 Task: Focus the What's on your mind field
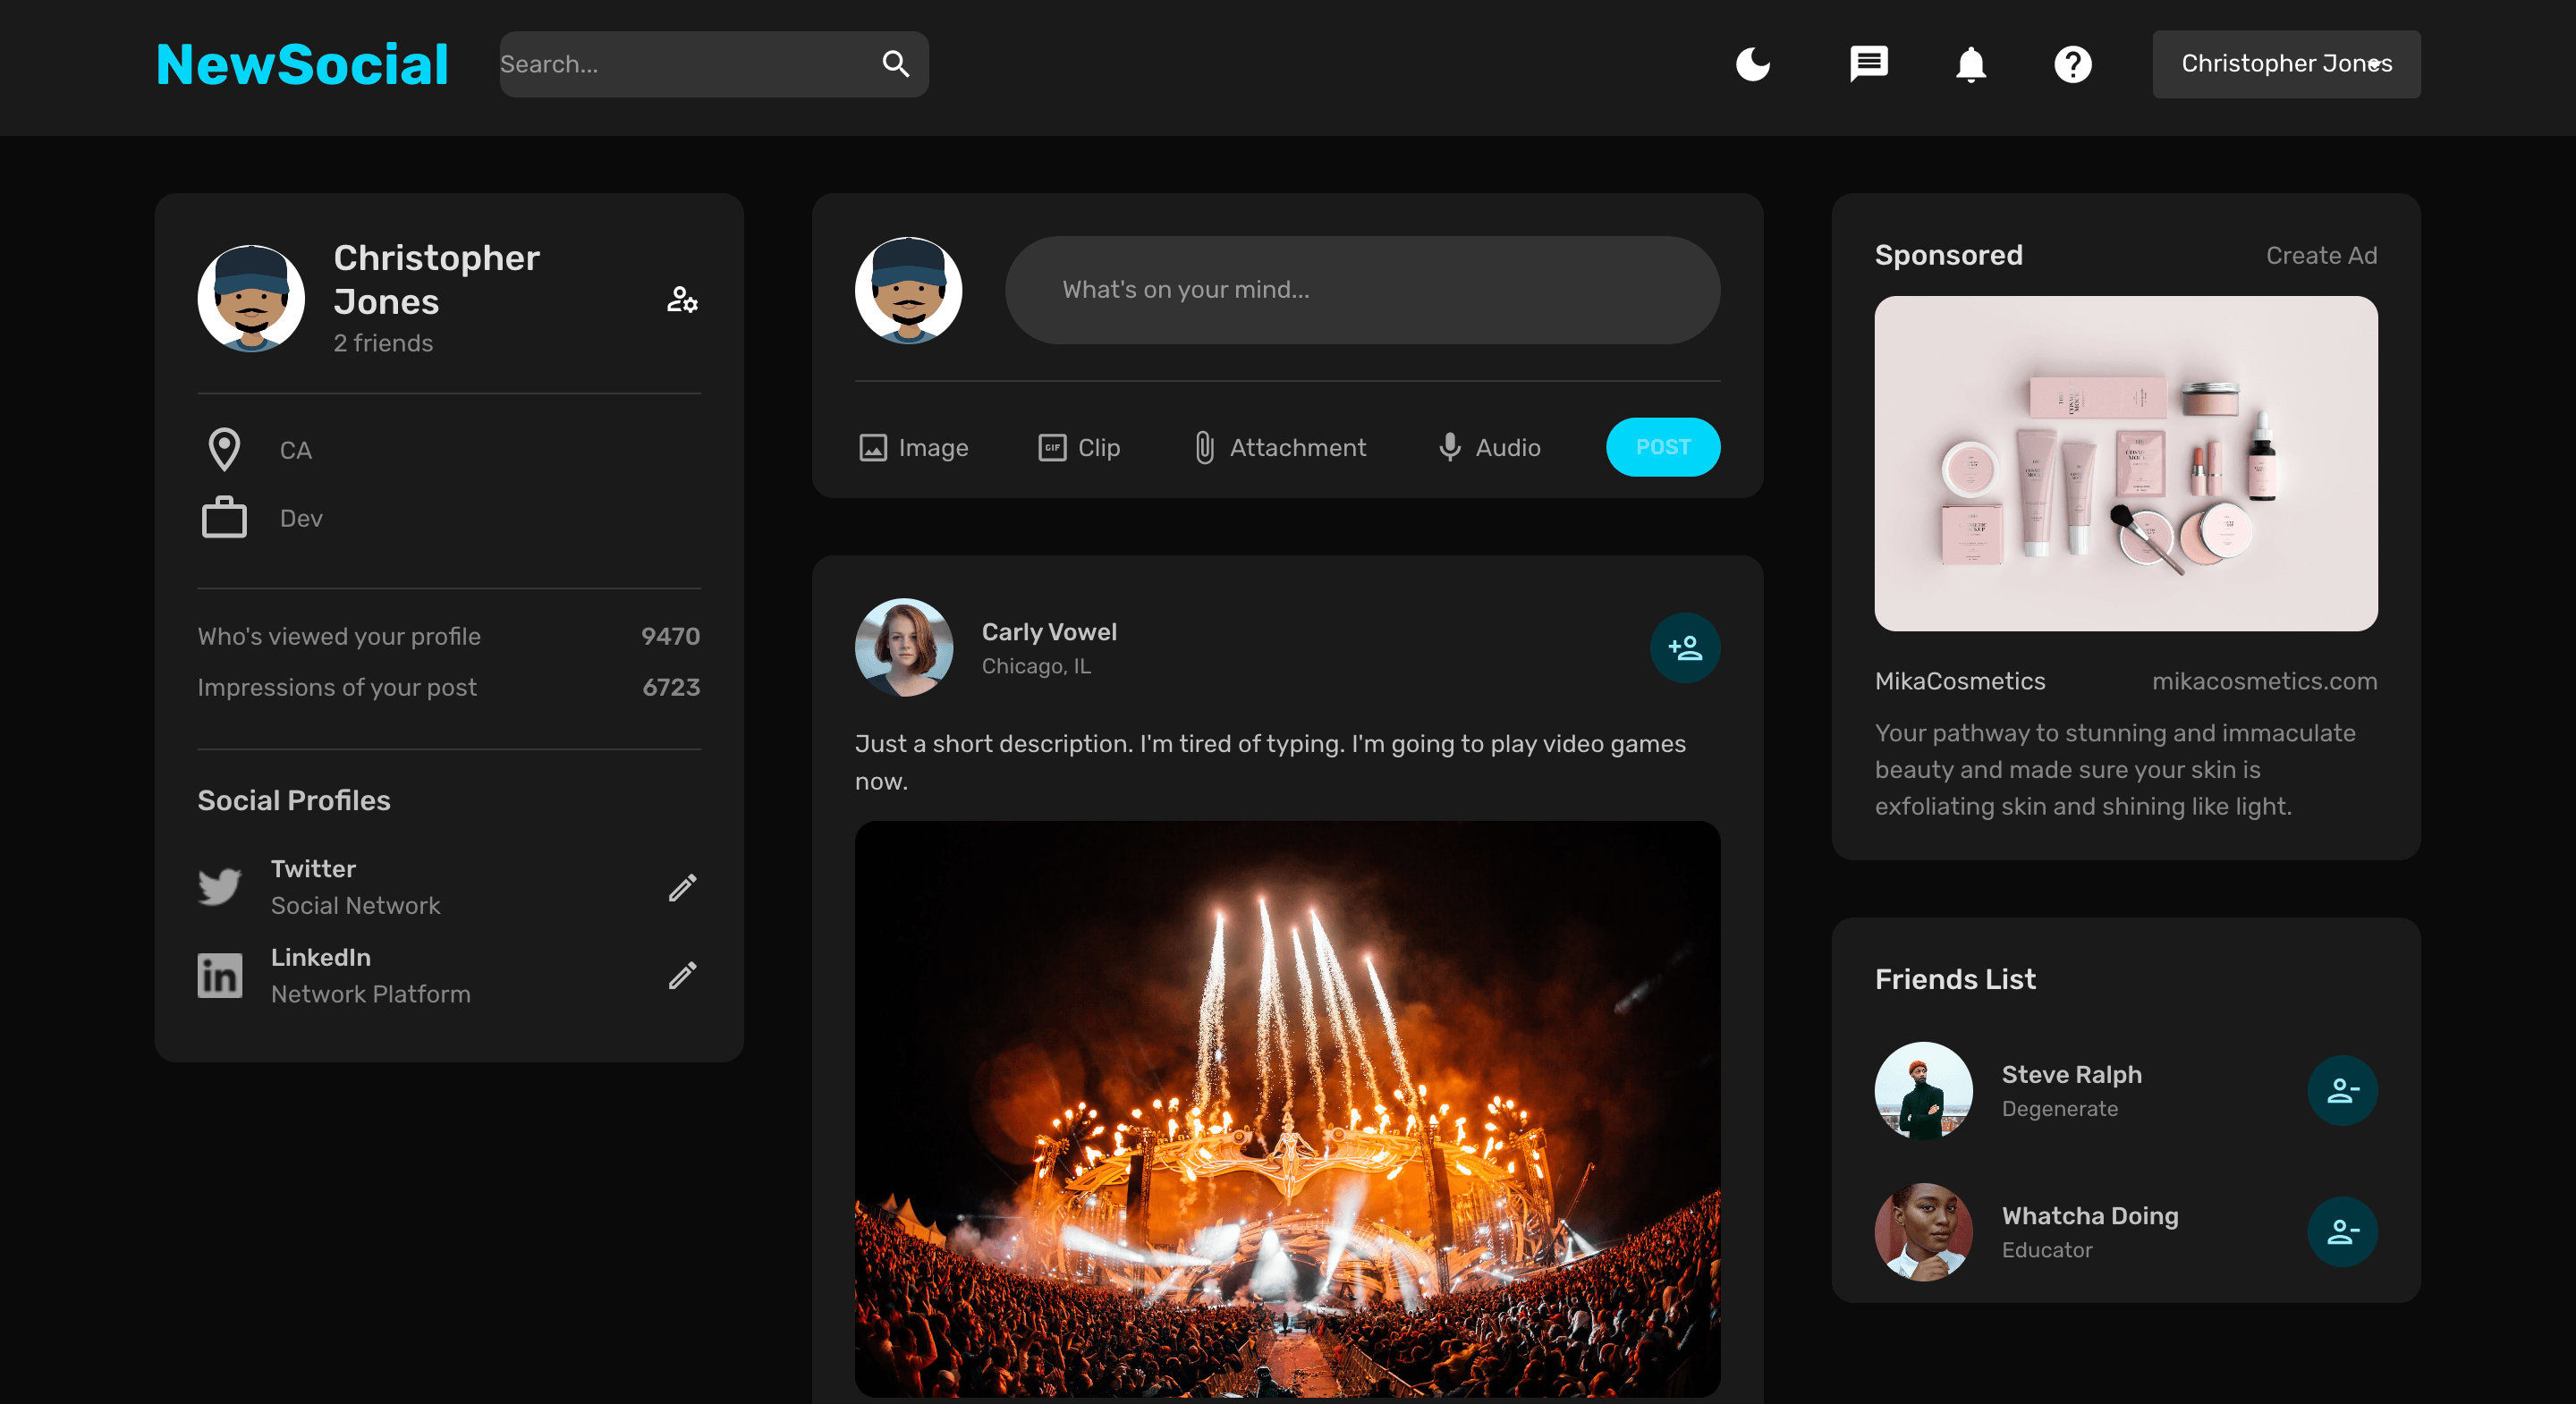pyautogui.click(x=1362, y=290)
